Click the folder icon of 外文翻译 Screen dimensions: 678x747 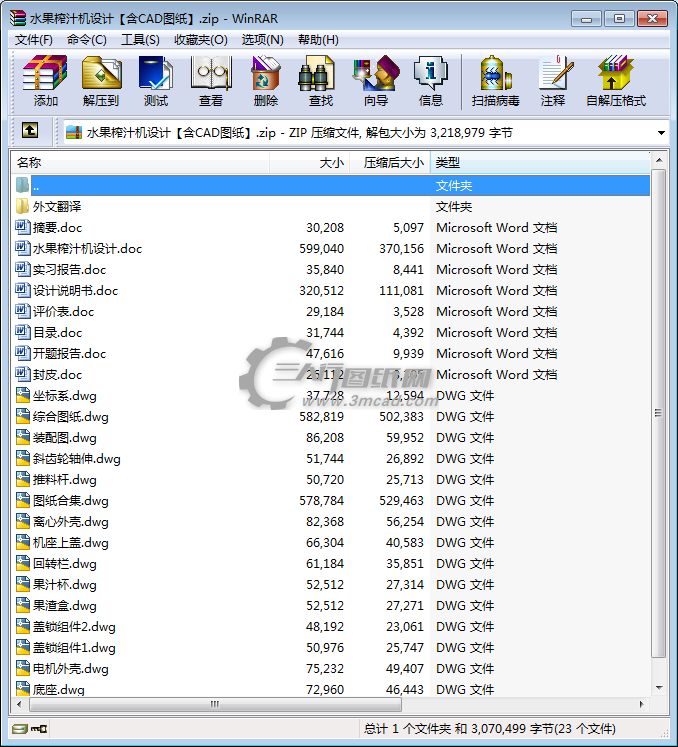click(x=22, y=206)
